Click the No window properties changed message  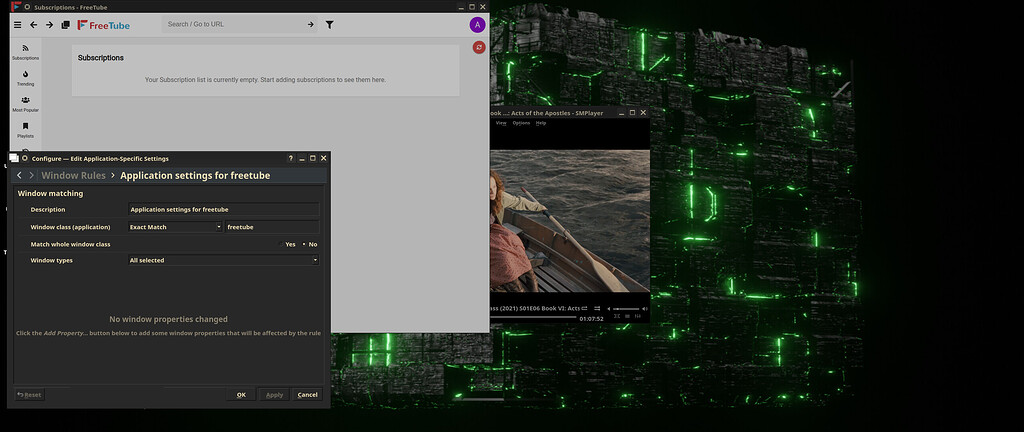coord(168,319)
